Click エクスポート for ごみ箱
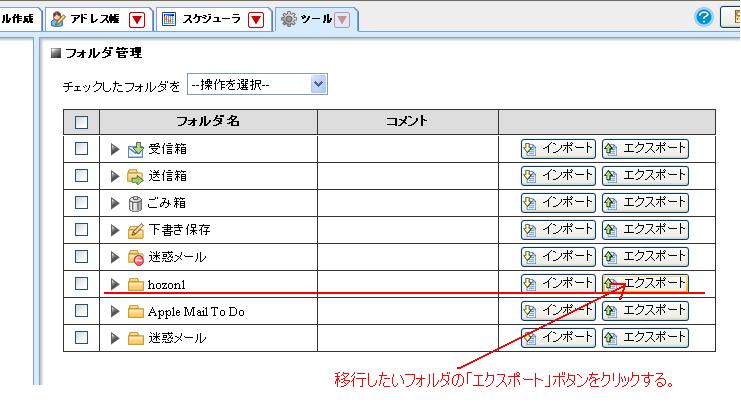Image resolution: width=741 pixels, height=412 pixels. (x=645, y=203)
